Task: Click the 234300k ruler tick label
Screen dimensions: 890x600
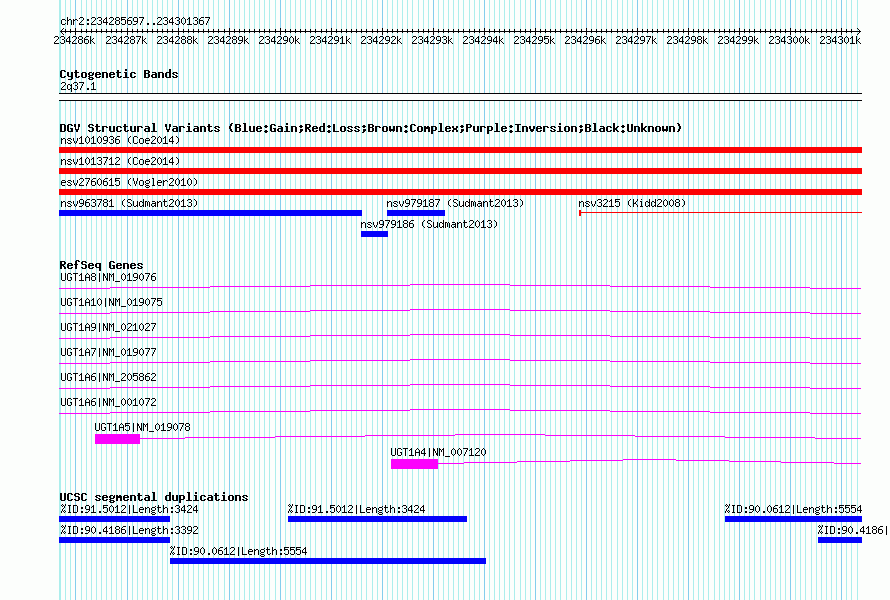Action: point(789,40)
